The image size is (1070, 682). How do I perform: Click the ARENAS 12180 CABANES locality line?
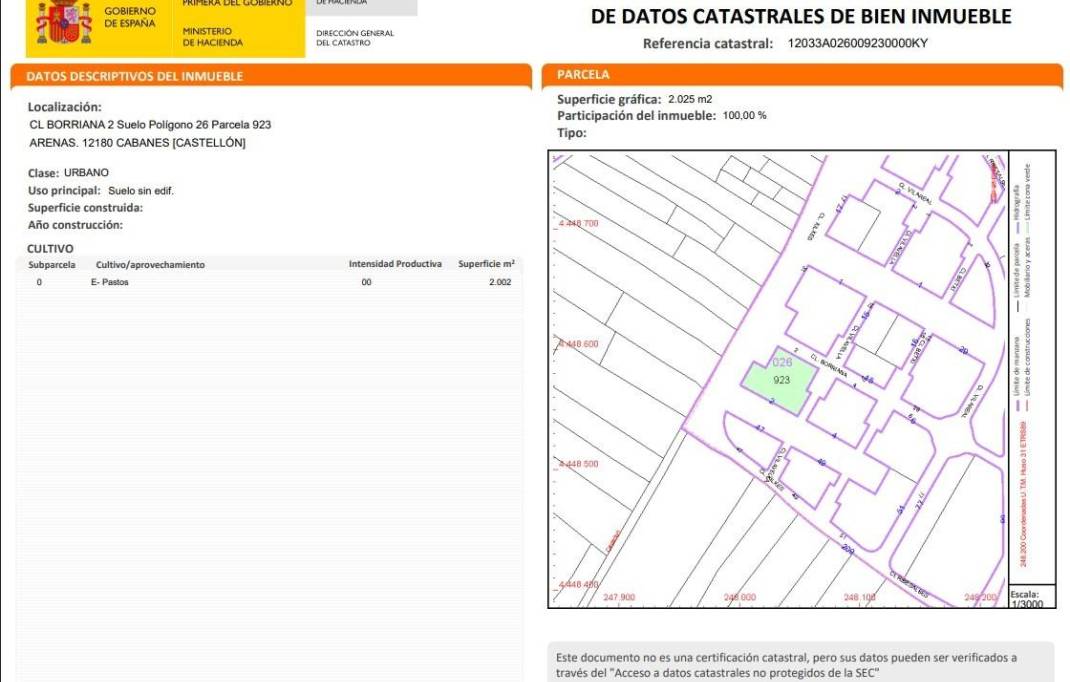[x=137, y=143]
